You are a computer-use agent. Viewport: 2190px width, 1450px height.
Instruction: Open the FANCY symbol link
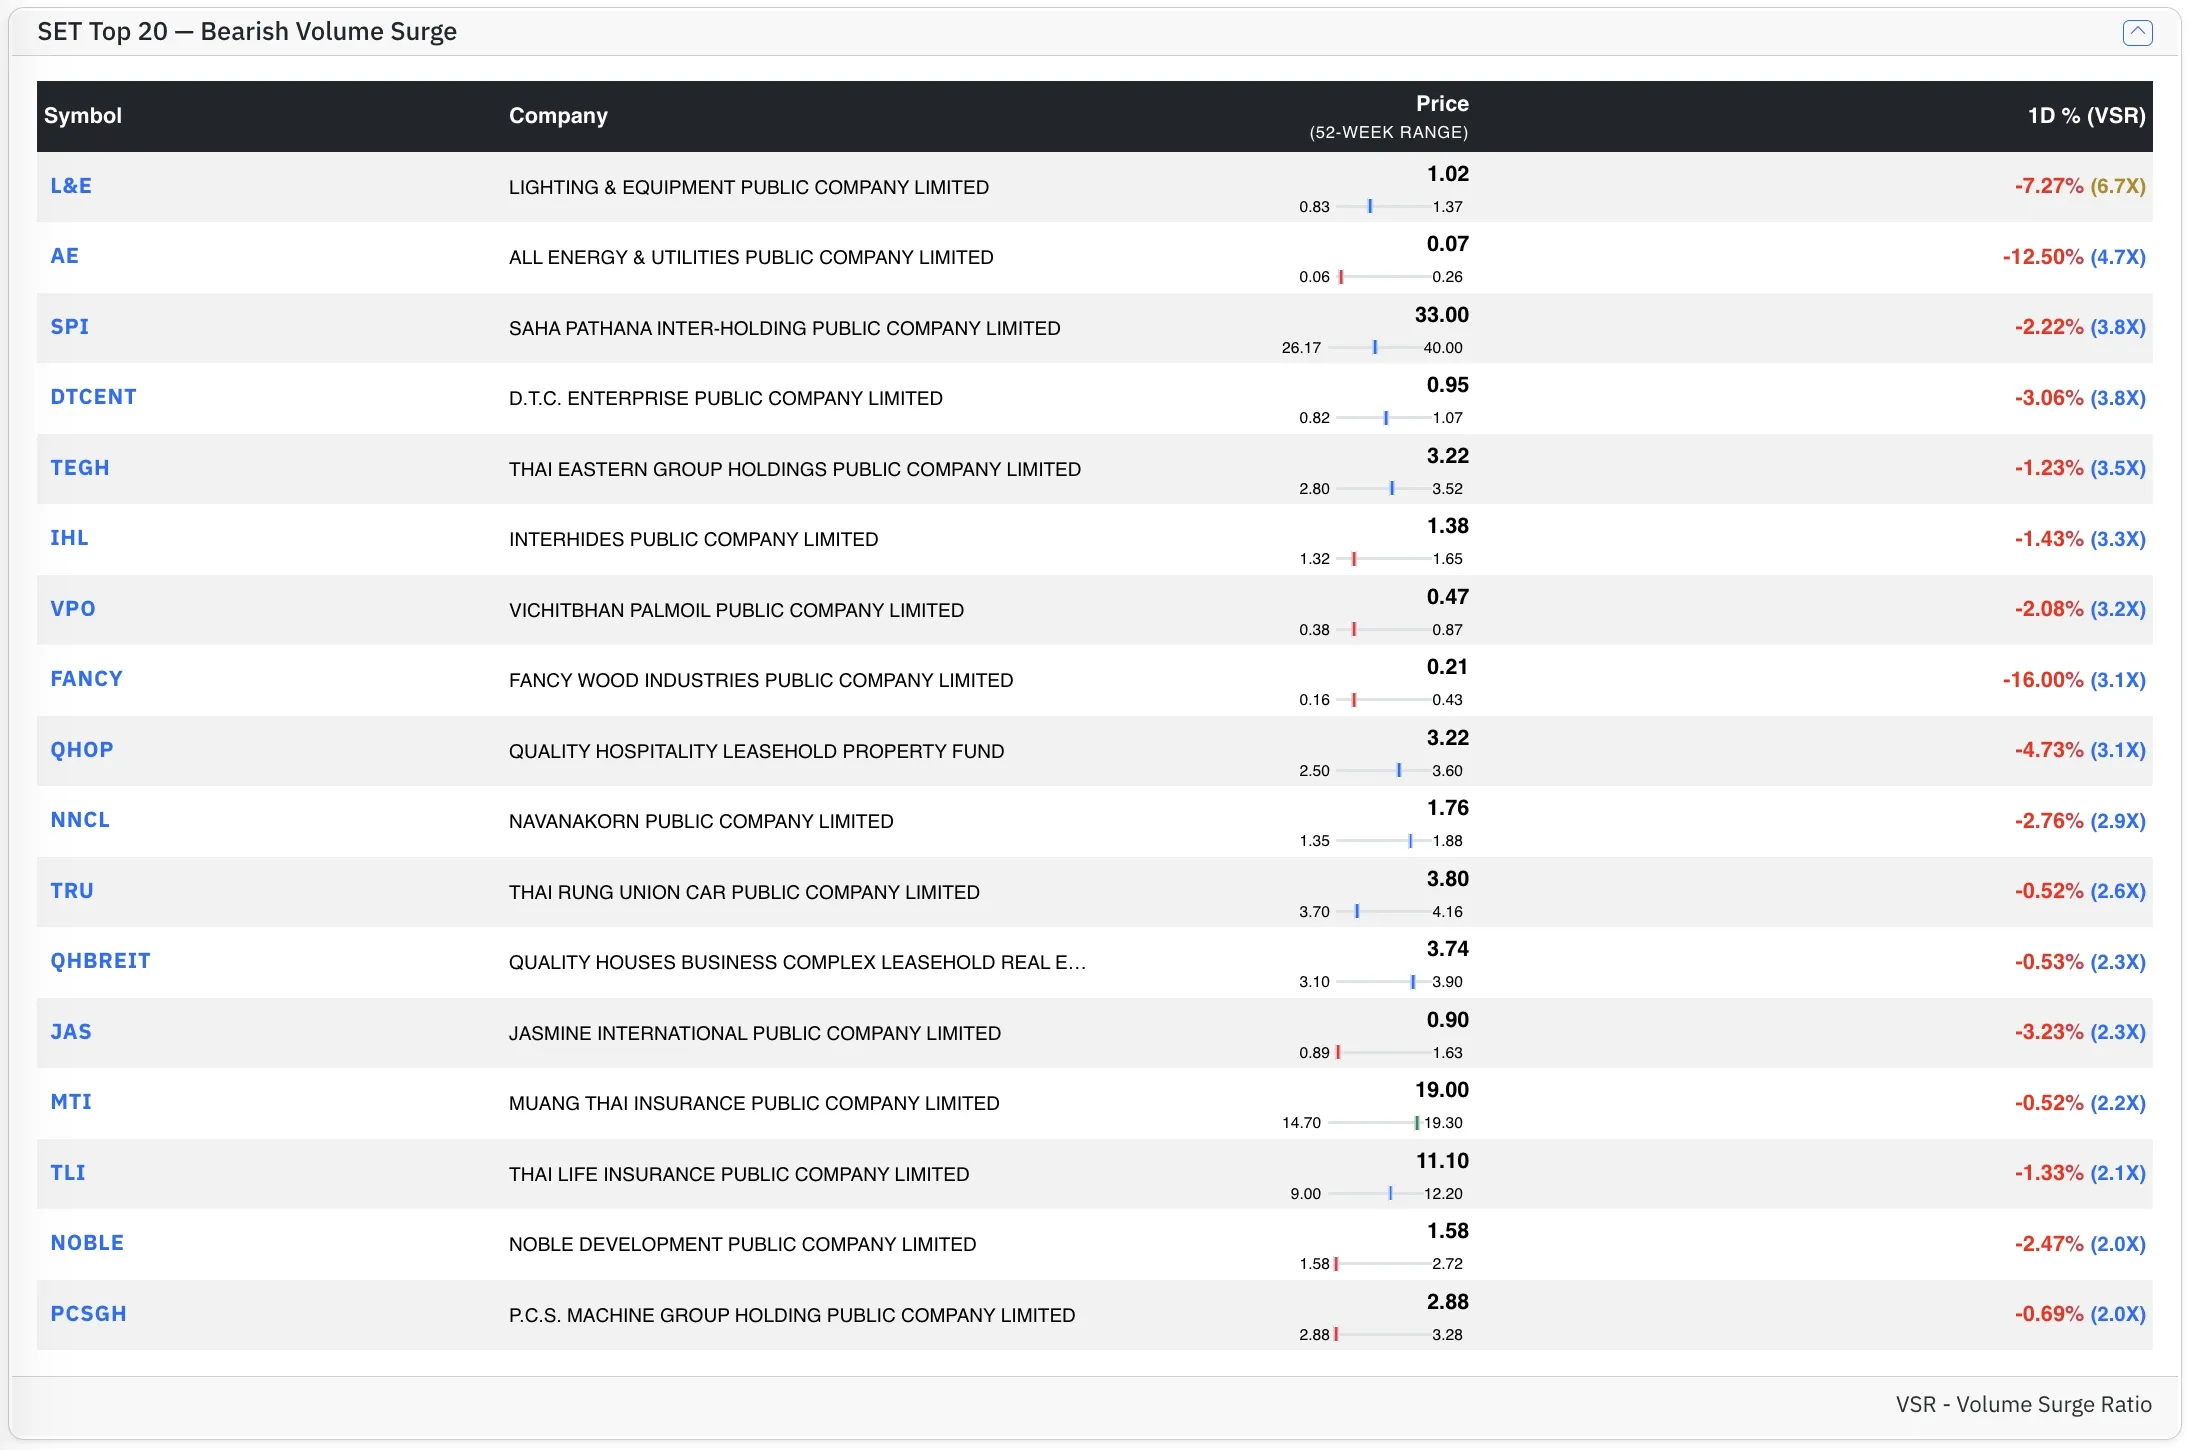coord(86,679)
